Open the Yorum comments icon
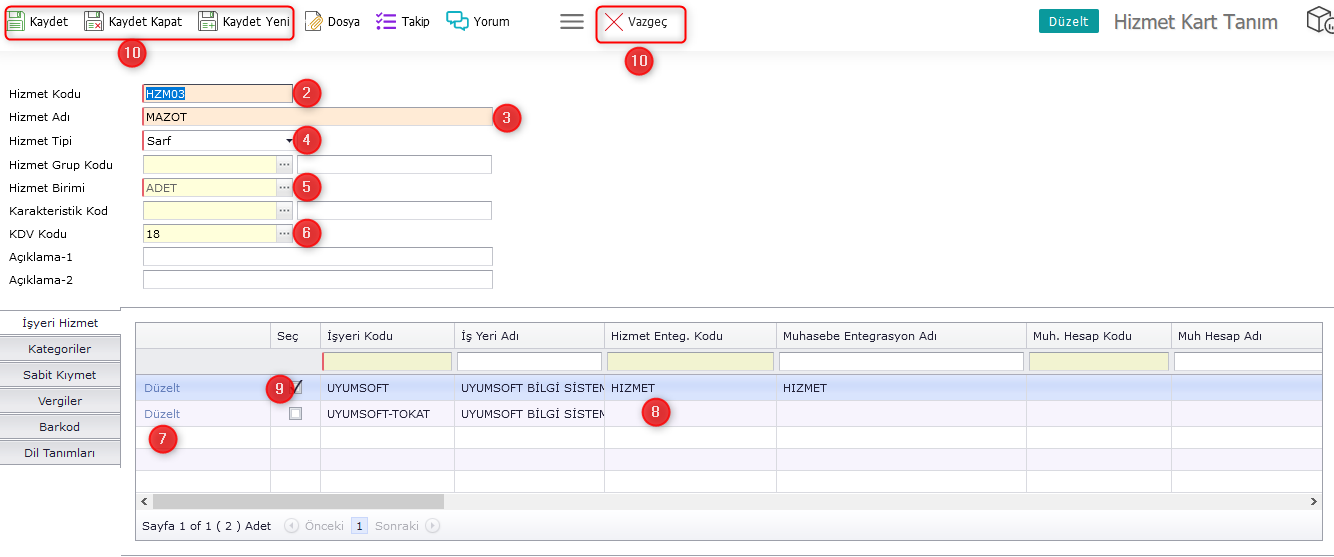Image resolution: width=1334 pixels, height=557 pixels. 457,21
